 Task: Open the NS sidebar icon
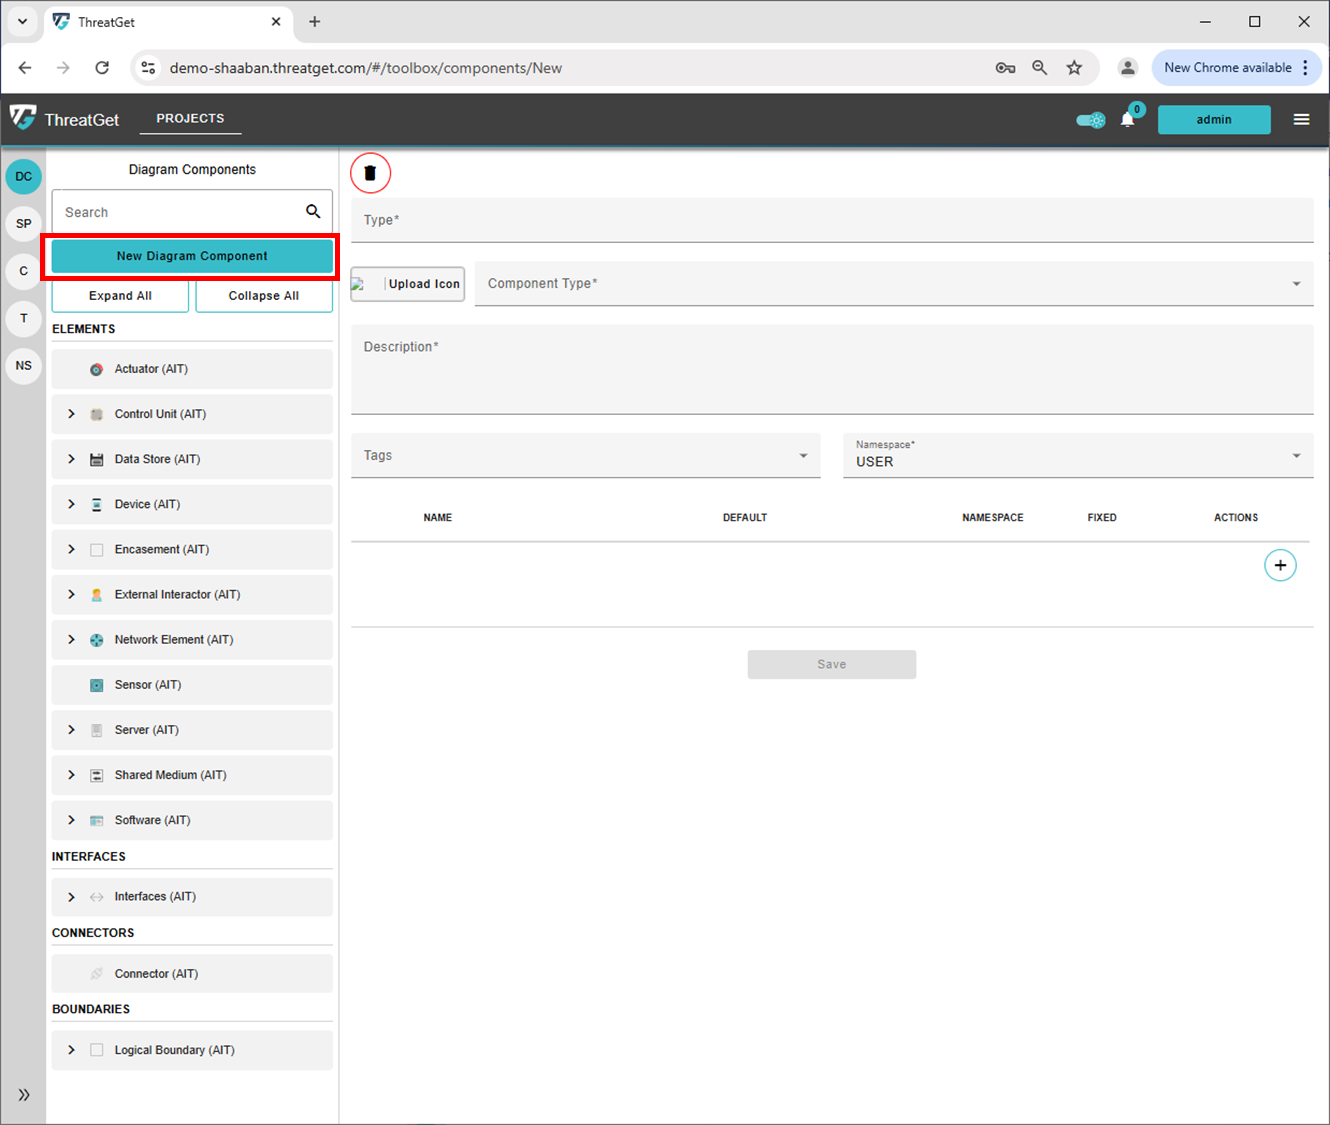point(23,365)
